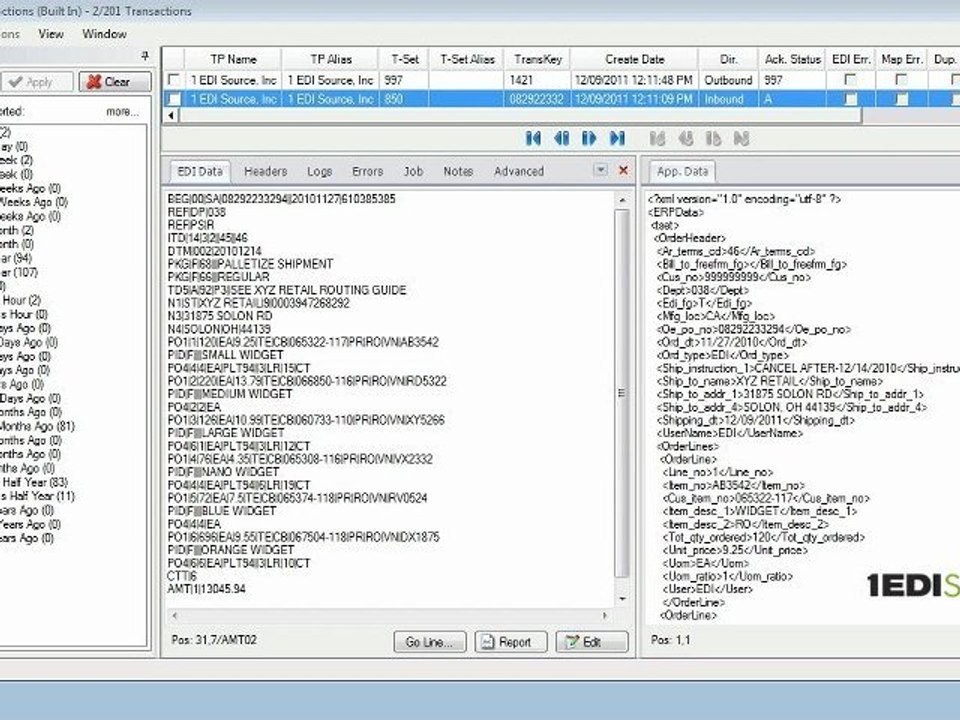Viewport: 960px width, 720px height.
Task: Select the Outbound direction cell
Action: 729,80
